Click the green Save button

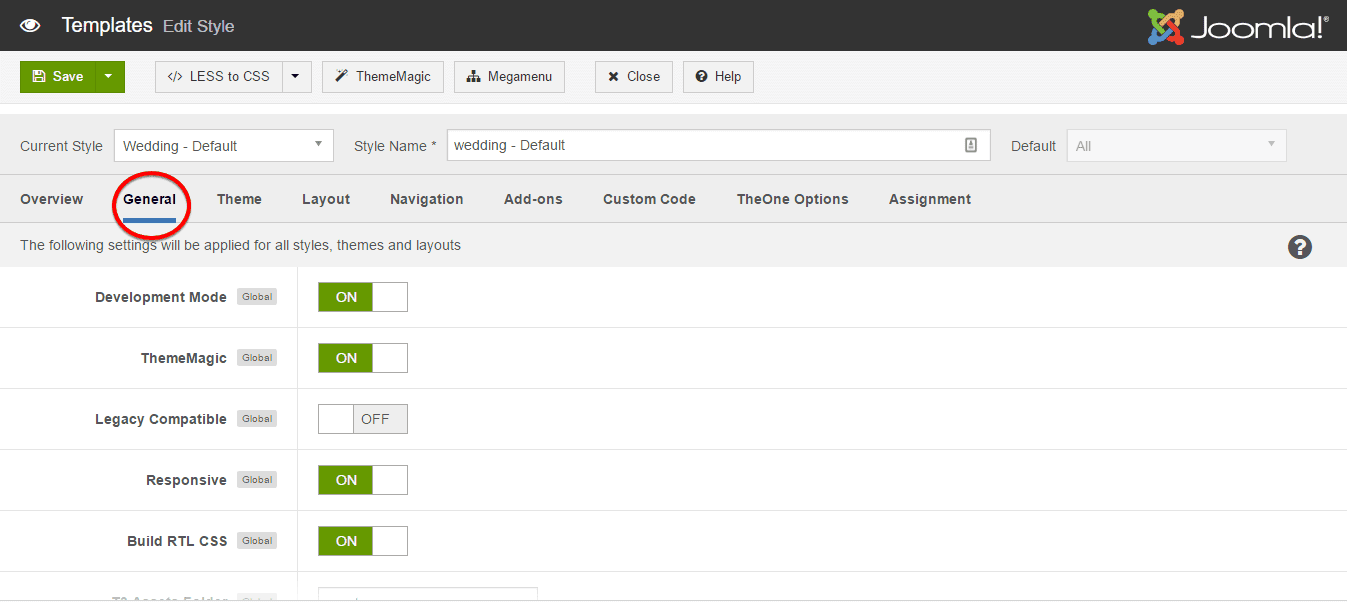coord(58,77)
